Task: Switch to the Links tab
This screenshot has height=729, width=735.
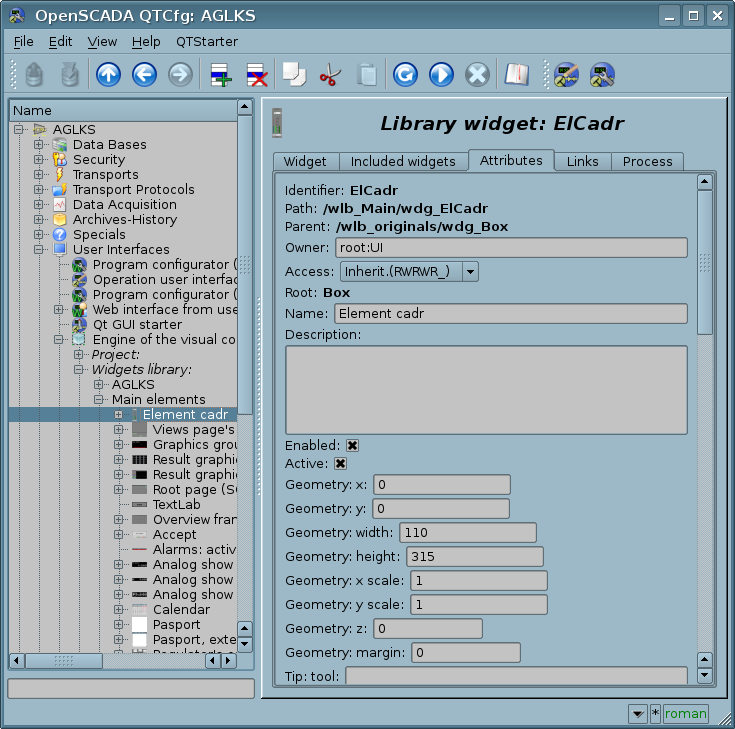Action: point(582,161)
